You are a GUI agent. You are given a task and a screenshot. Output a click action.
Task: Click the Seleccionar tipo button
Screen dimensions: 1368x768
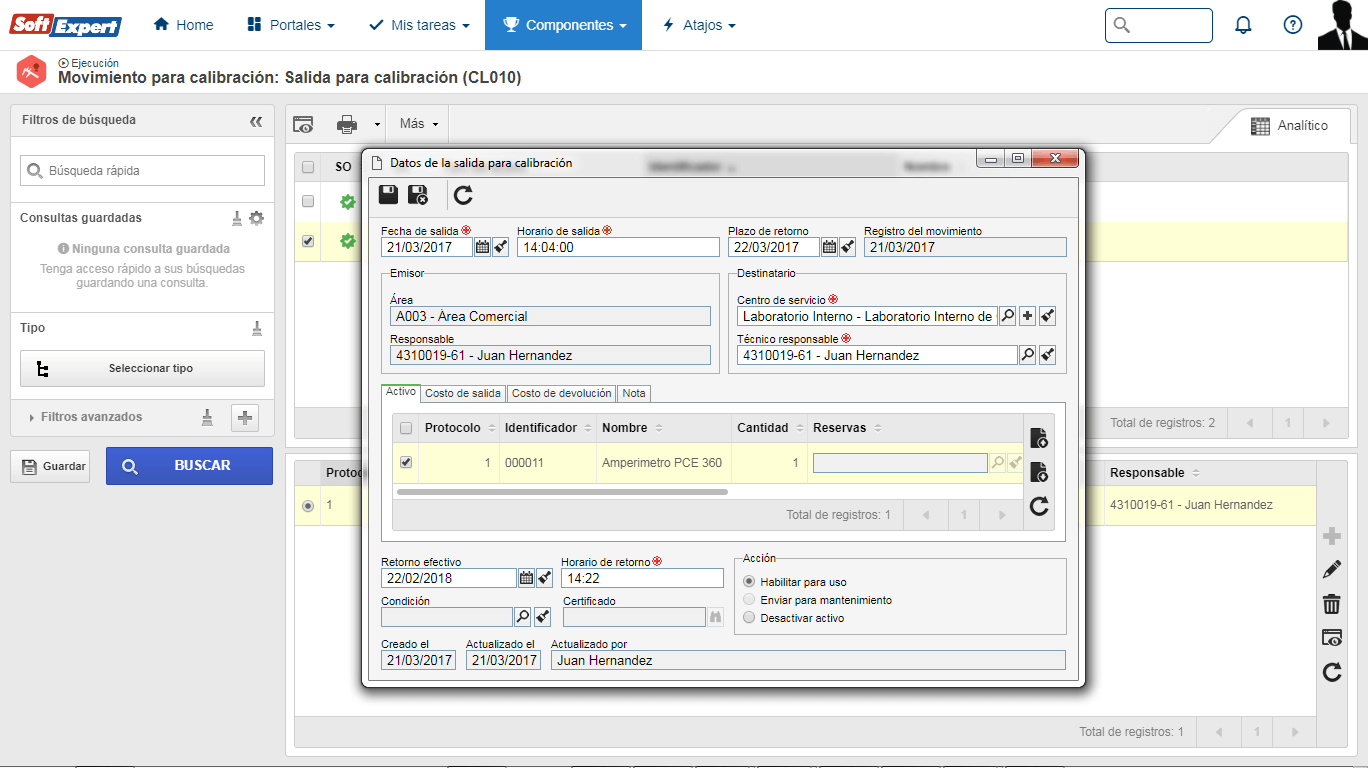pyautogui.click(x=142, y=368)
